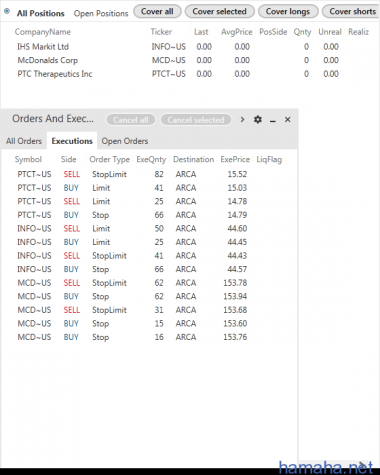This screenshot has height=475, width=380.
Task: Switch to Open Positions view
Action: coord(101,13)
